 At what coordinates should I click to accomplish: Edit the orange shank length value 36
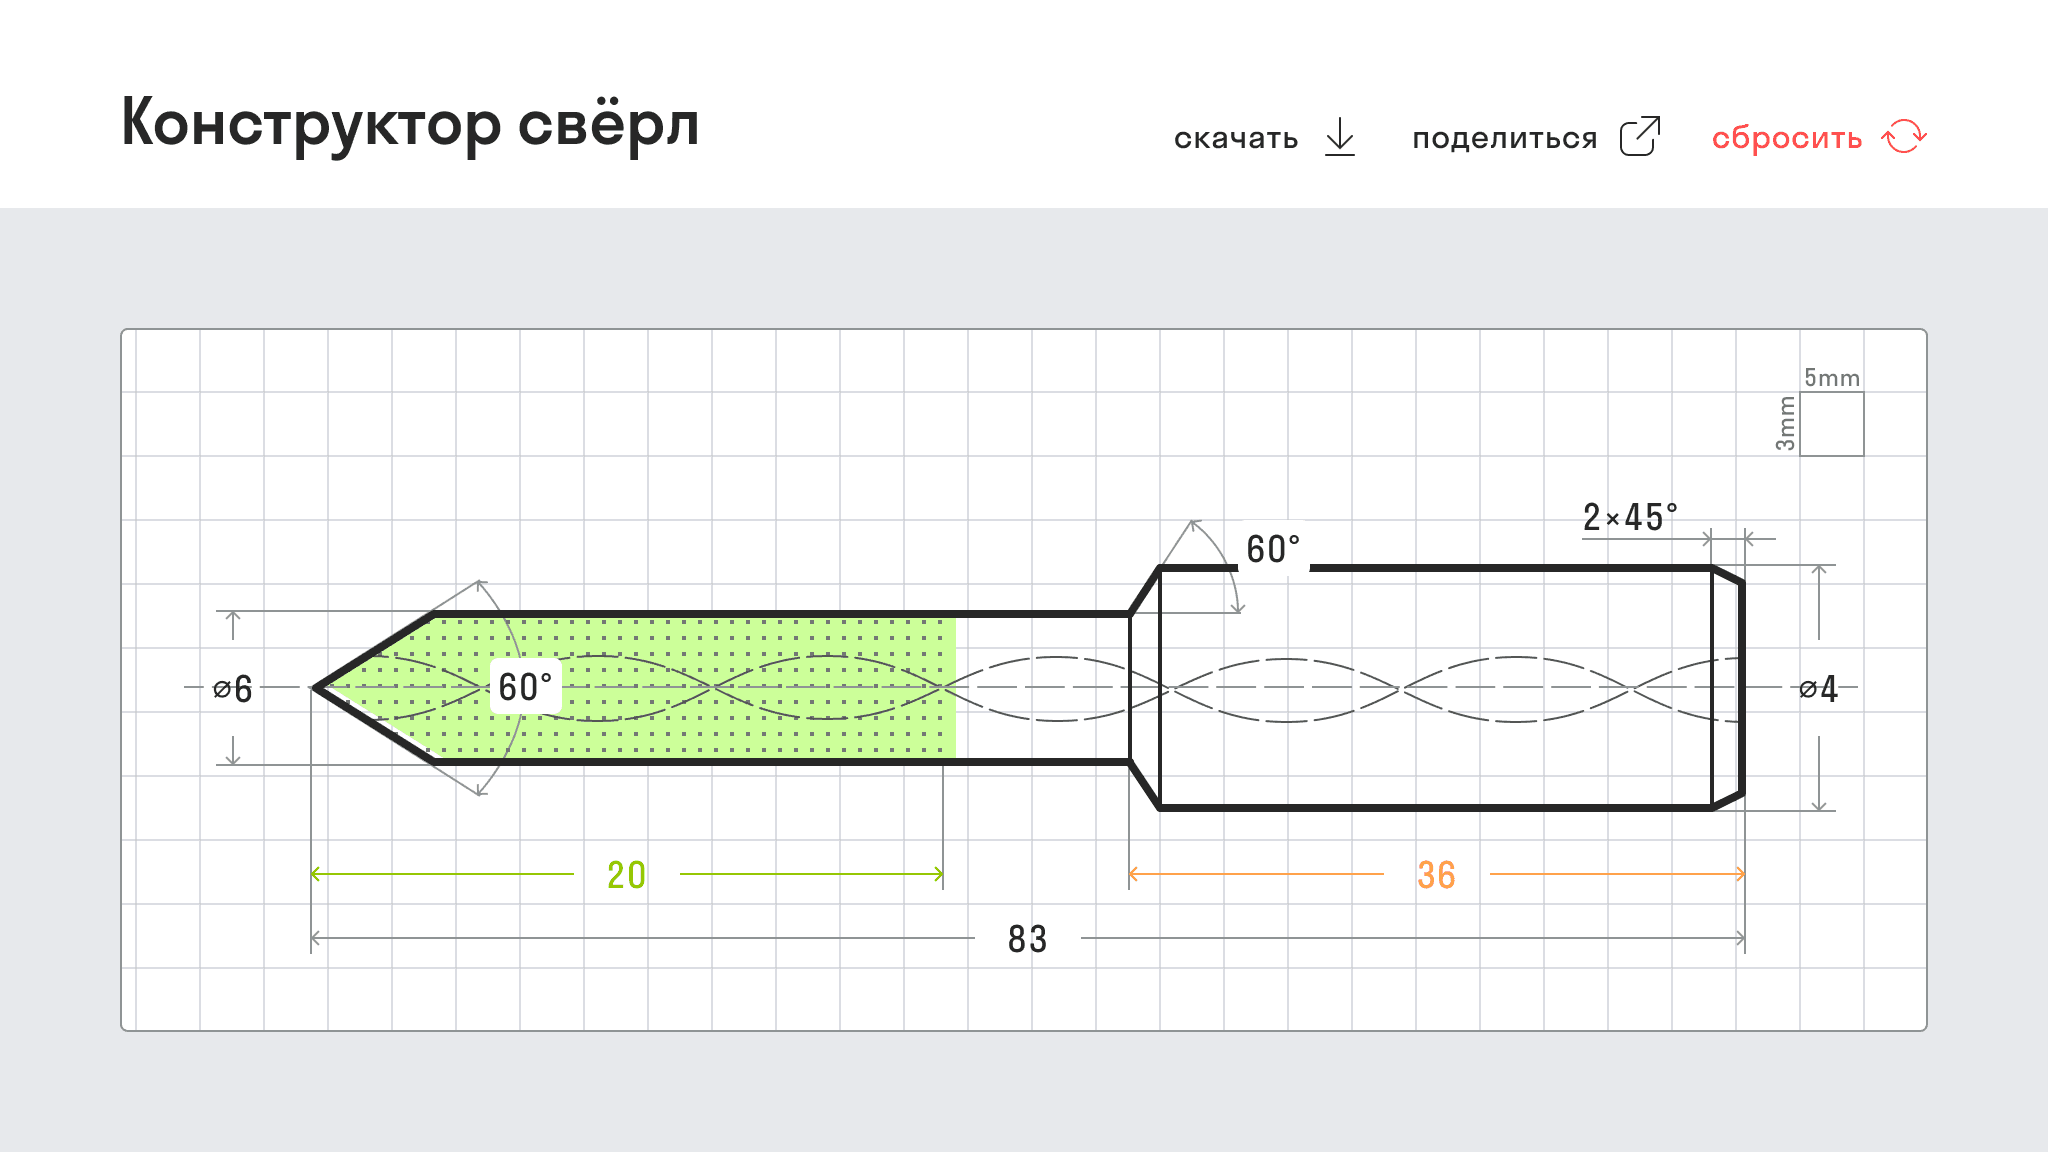1436,875
